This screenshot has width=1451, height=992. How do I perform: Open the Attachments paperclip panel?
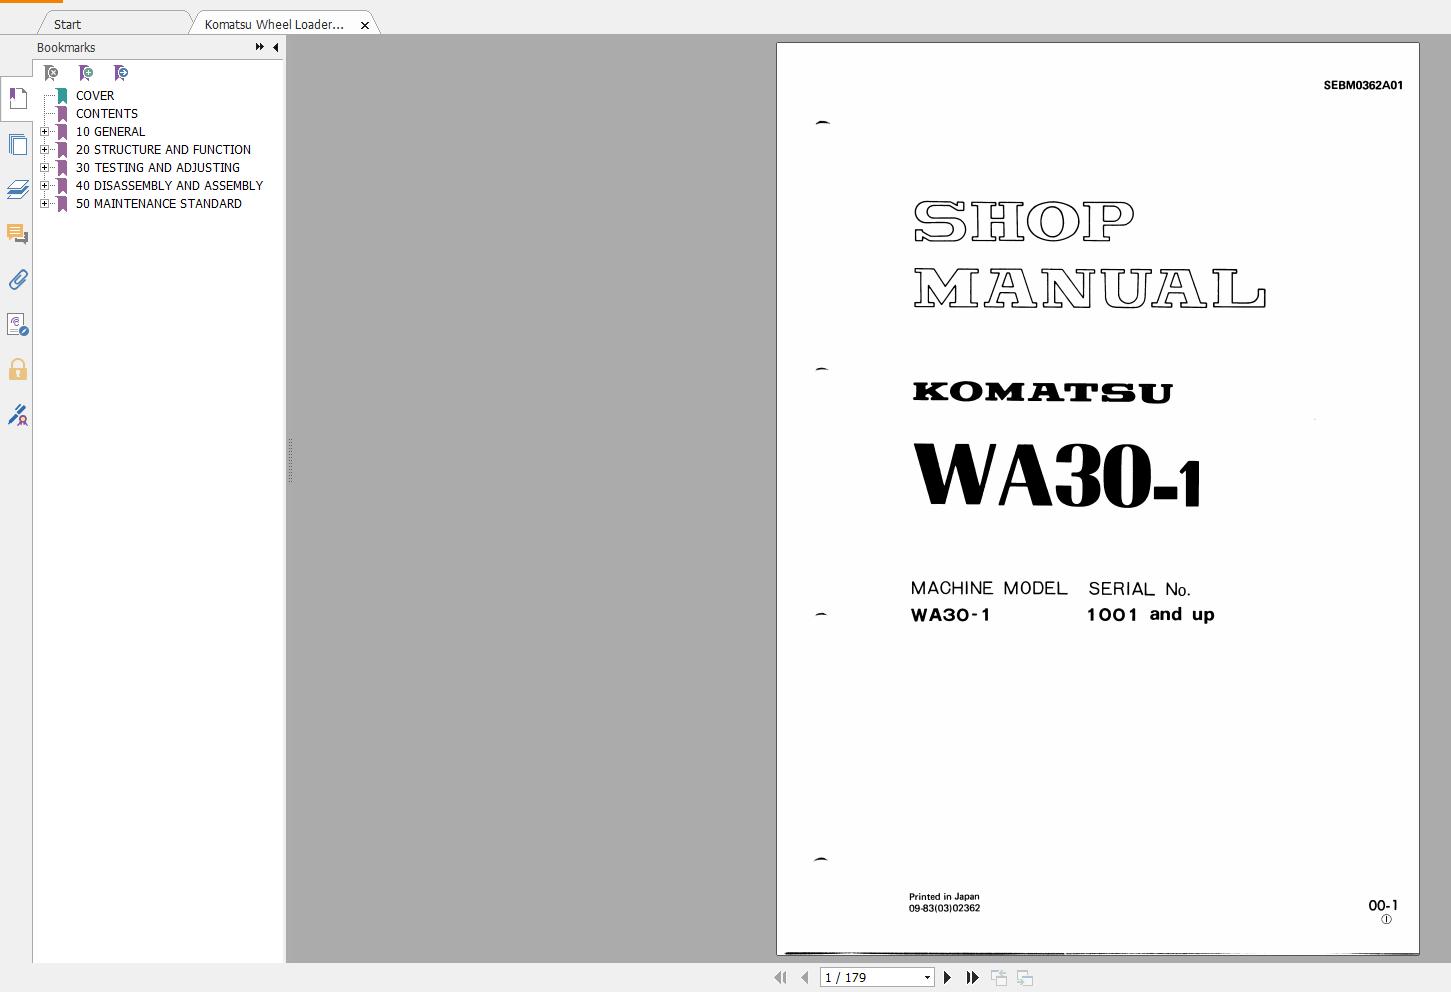pos(17,279)
